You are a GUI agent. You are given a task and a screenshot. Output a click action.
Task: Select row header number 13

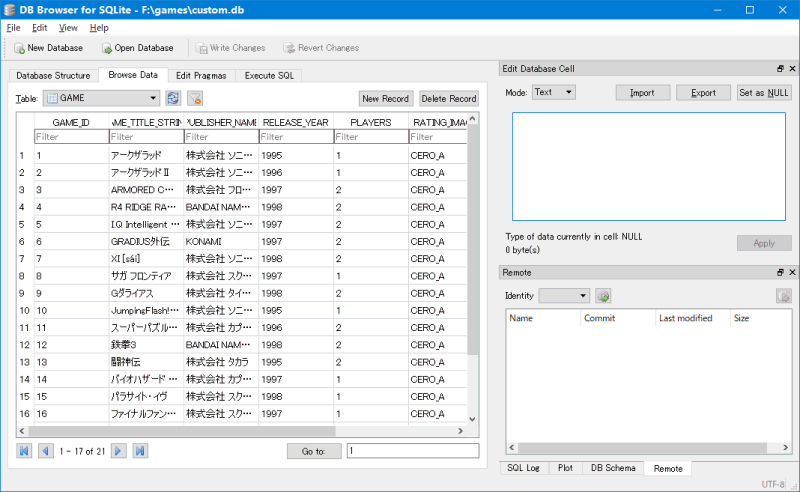click(24, 362)
